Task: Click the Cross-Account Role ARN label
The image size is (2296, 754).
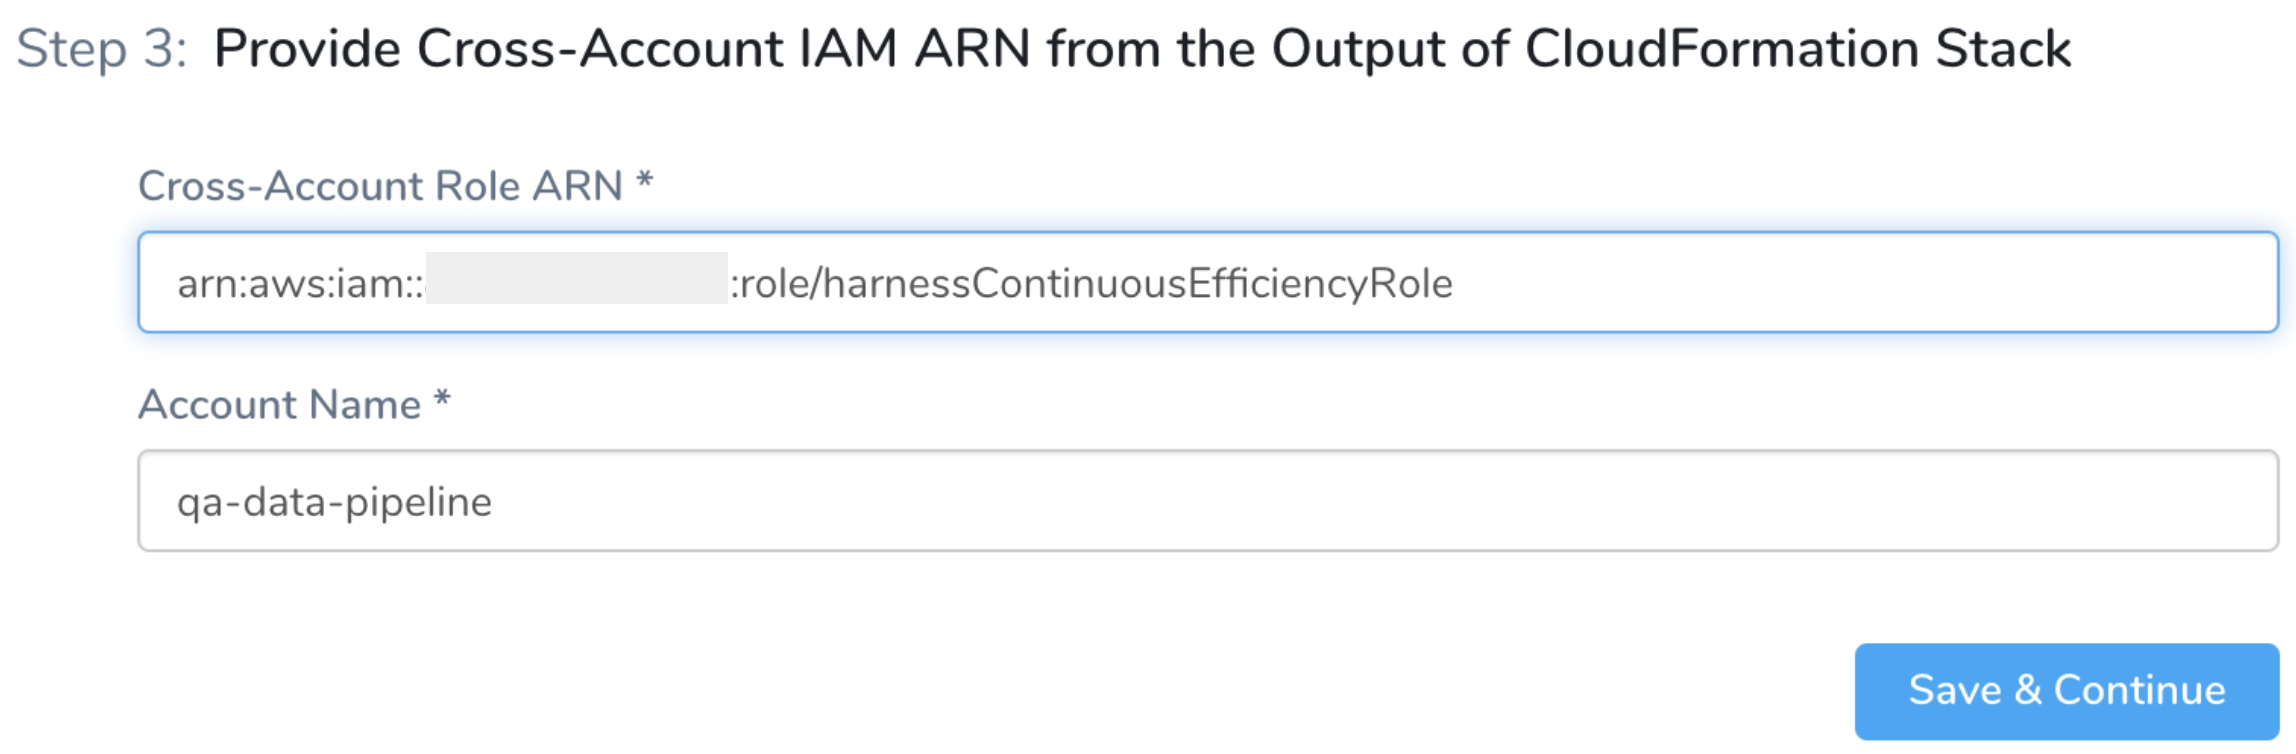Action: [x=380, y=186]
